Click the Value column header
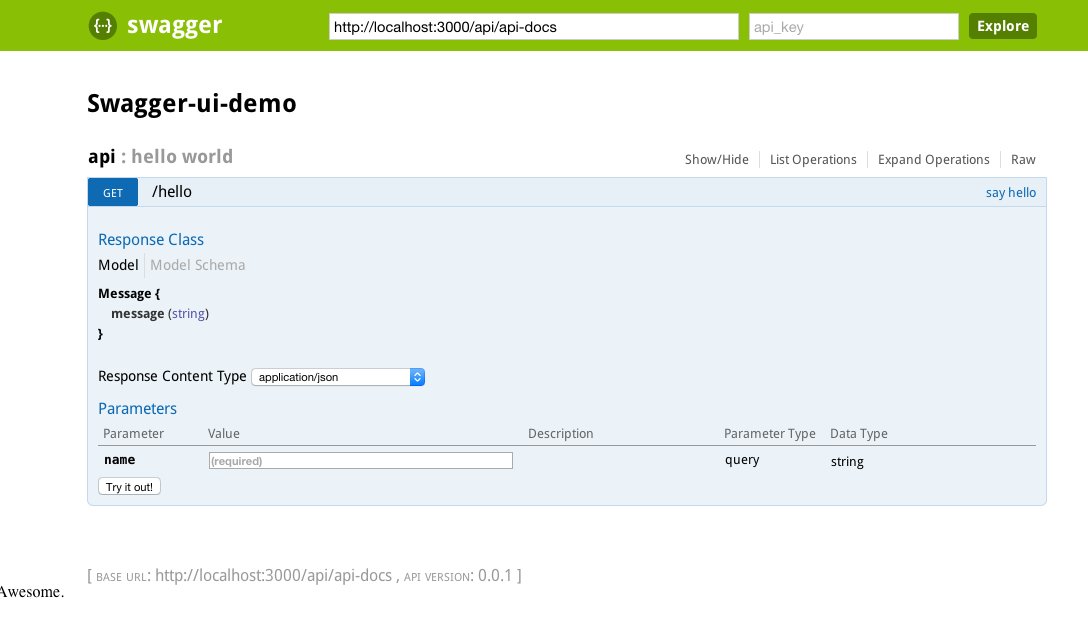Image resolution: width=1088 pixels, height=619 pixels. pos(223,434)
